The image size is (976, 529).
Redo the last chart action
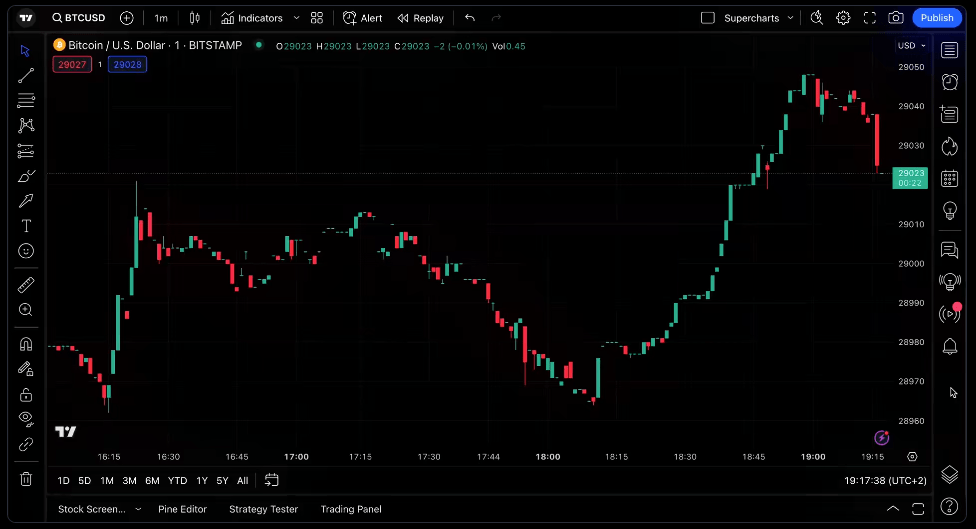[496, 18]
